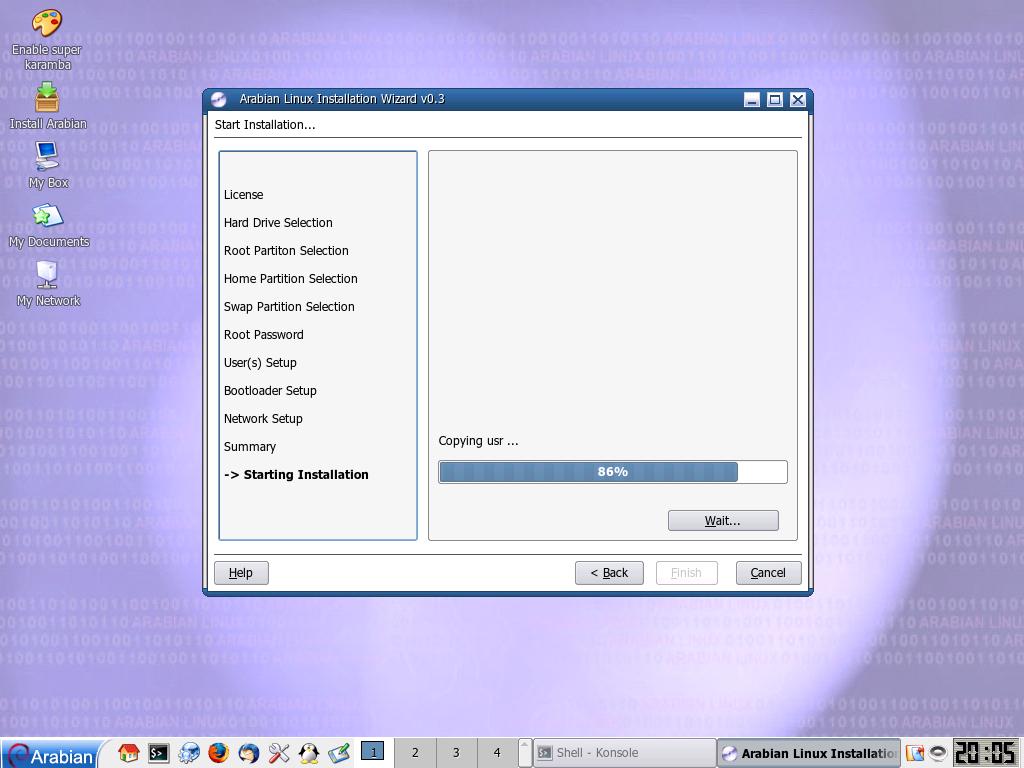Select Home Partition Selection step
The width and height of the screenshot is (1024, 768).
291,279
